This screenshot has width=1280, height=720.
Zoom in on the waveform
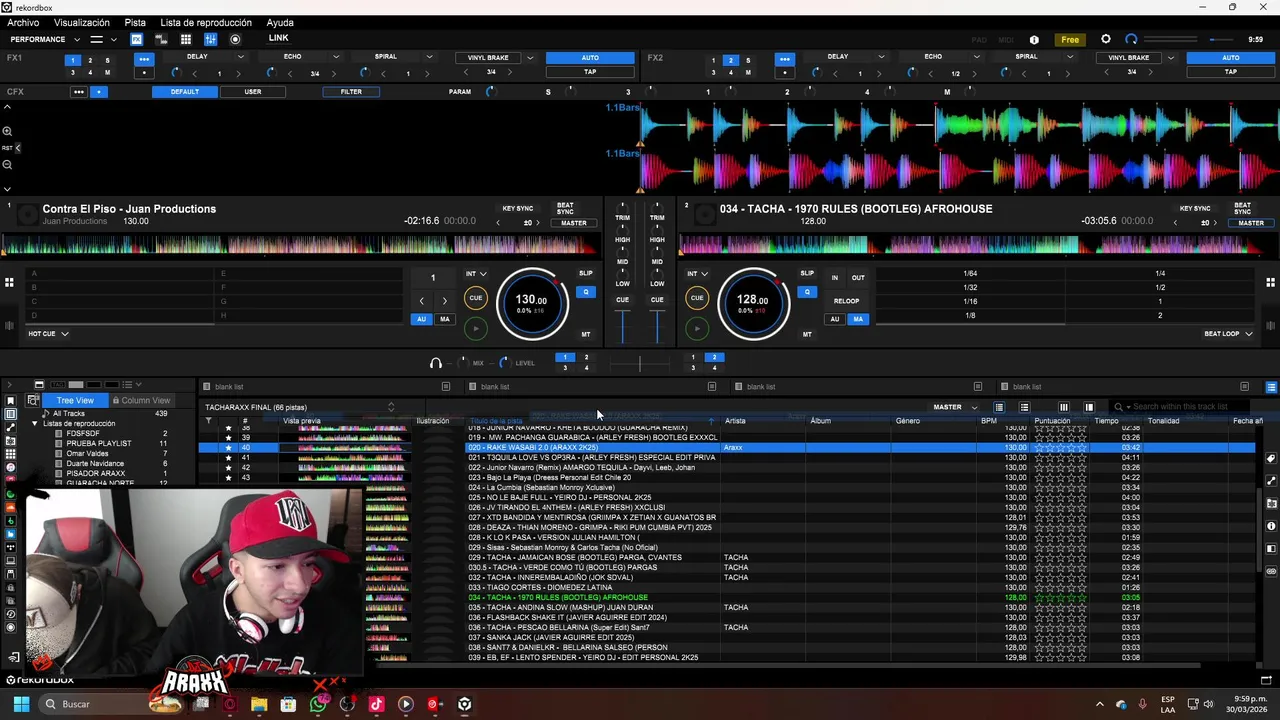click(7, 131)
